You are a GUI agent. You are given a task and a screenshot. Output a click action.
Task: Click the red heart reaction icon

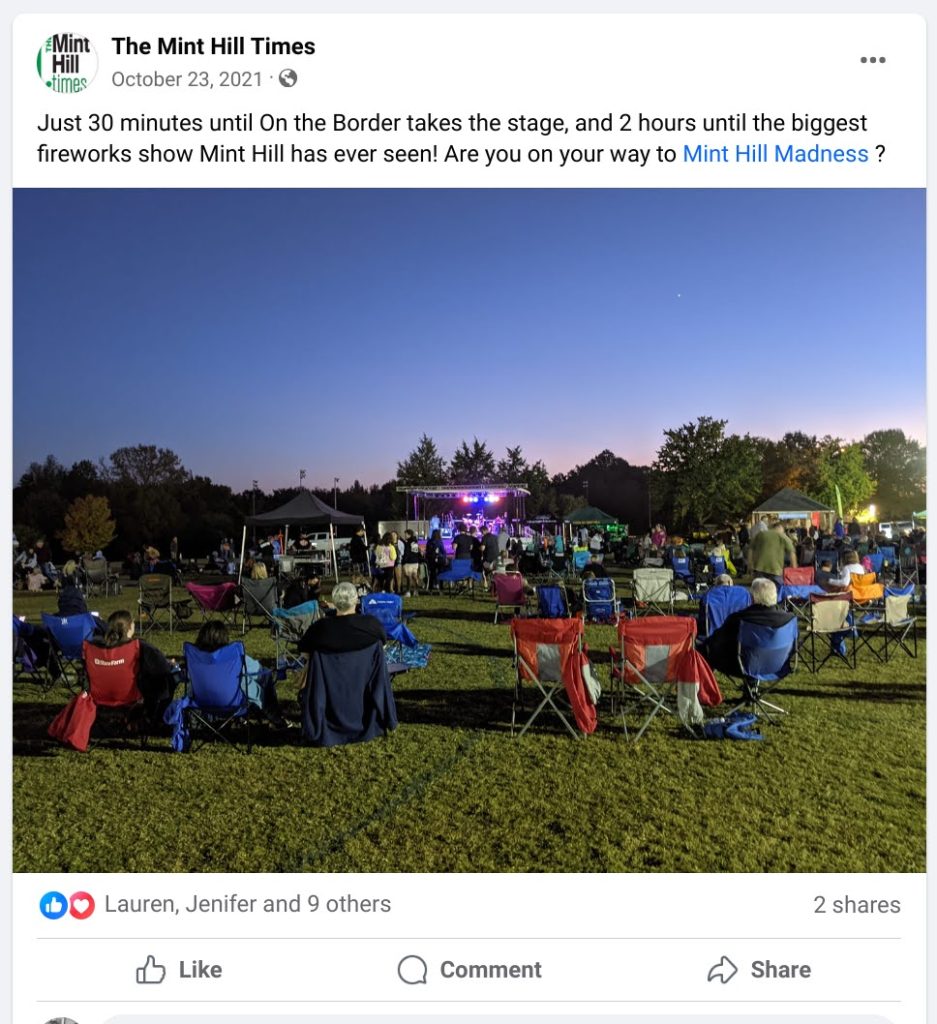tap(82, 905)
